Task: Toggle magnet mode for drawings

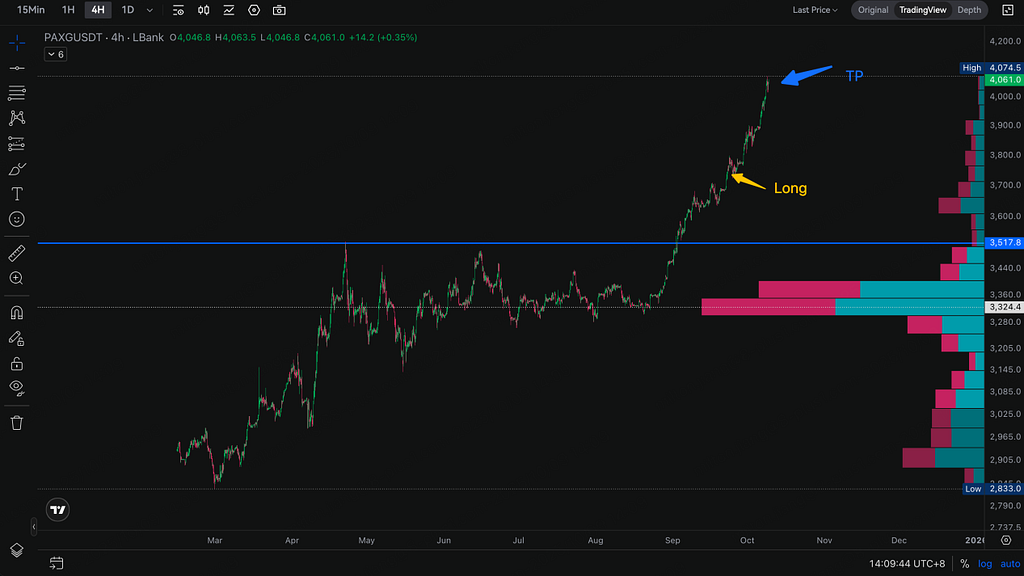Action: click(x=17, y=313)
